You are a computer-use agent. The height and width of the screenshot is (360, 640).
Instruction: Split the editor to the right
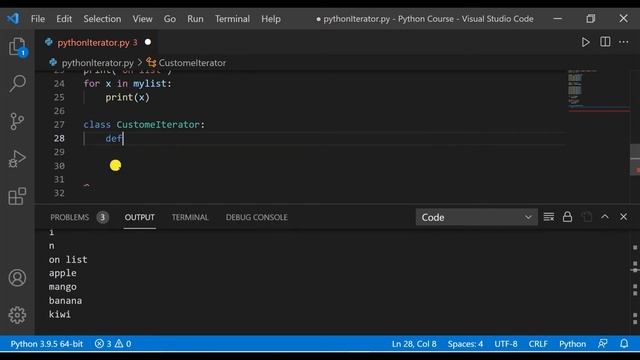[605, 42]
